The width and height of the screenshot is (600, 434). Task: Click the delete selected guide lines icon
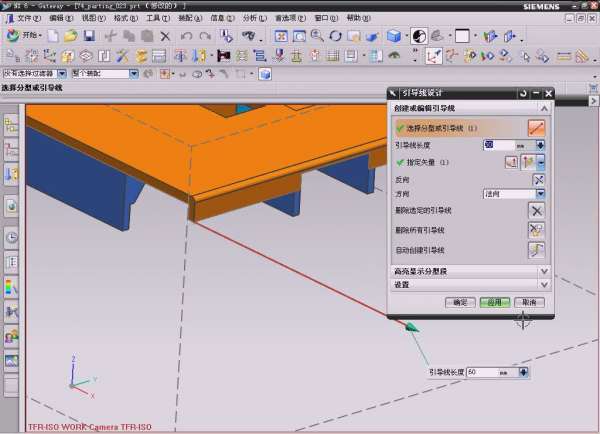click(537, 210)
